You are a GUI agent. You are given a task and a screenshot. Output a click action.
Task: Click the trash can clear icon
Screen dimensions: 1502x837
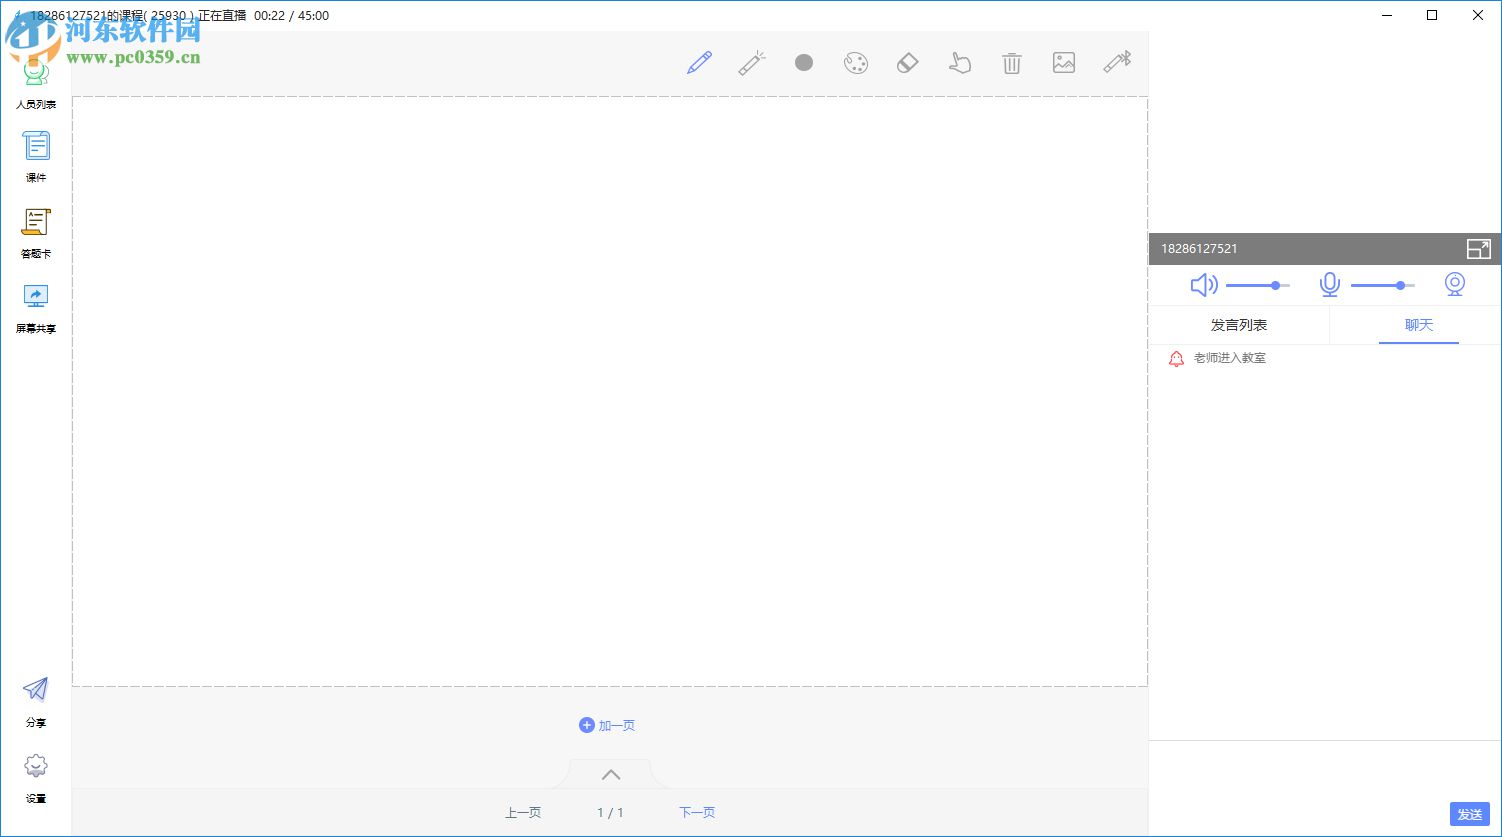pos(1012,63)
